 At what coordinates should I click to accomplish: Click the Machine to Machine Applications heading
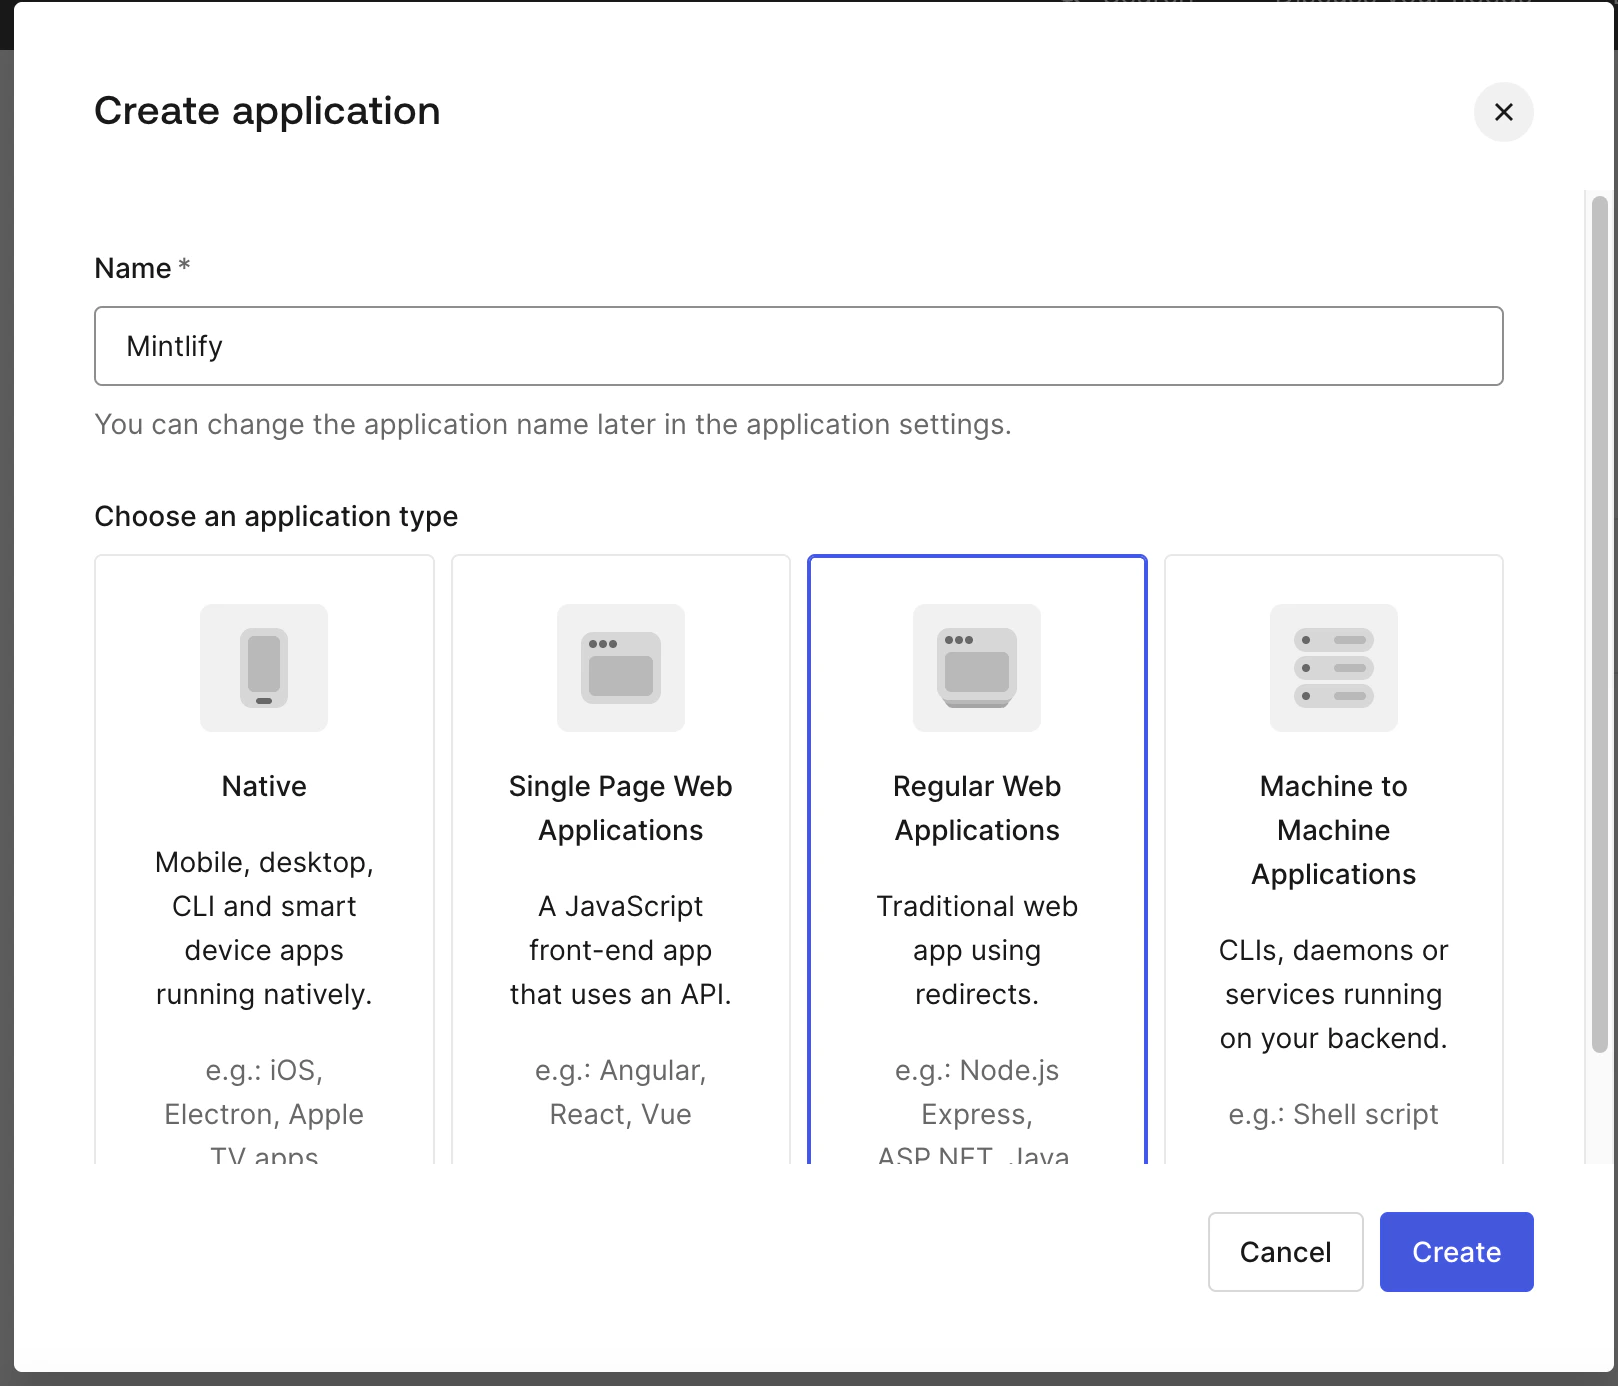1333,829
